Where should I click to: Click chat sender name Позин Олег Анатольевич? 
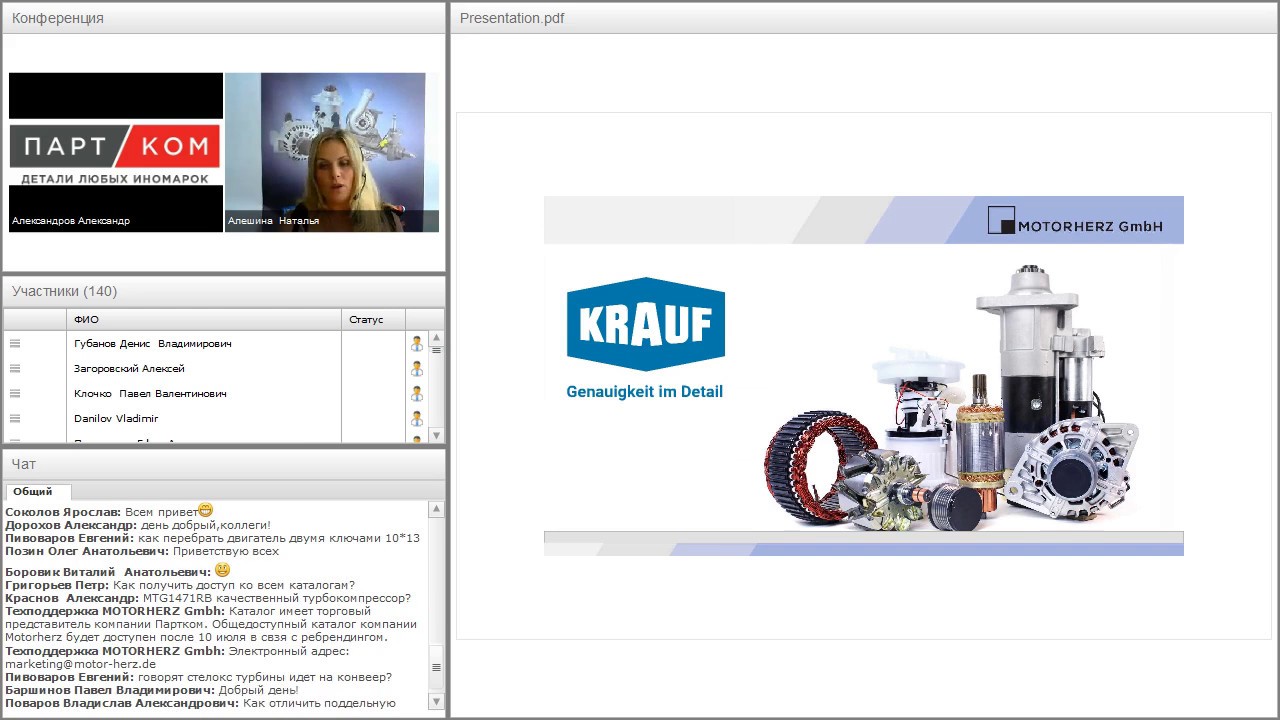point(87,551)
